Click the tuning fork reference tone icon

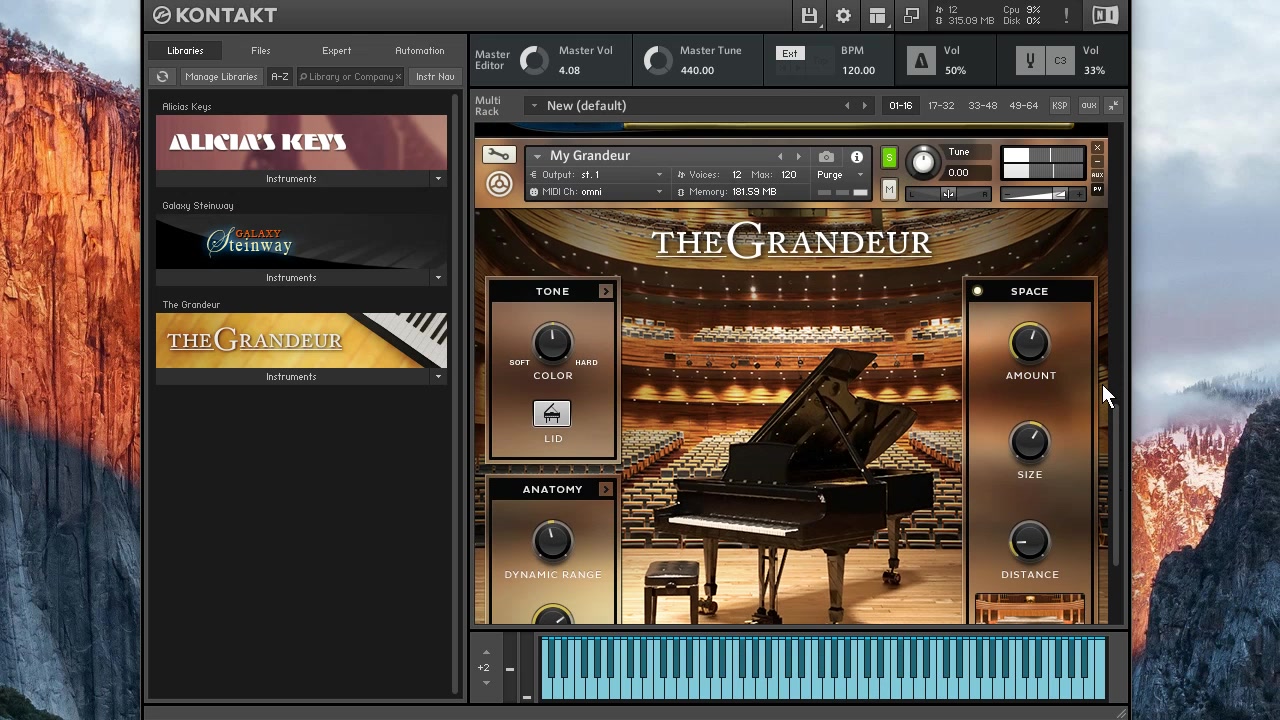pyautogui.click(x=1030, y=61)
